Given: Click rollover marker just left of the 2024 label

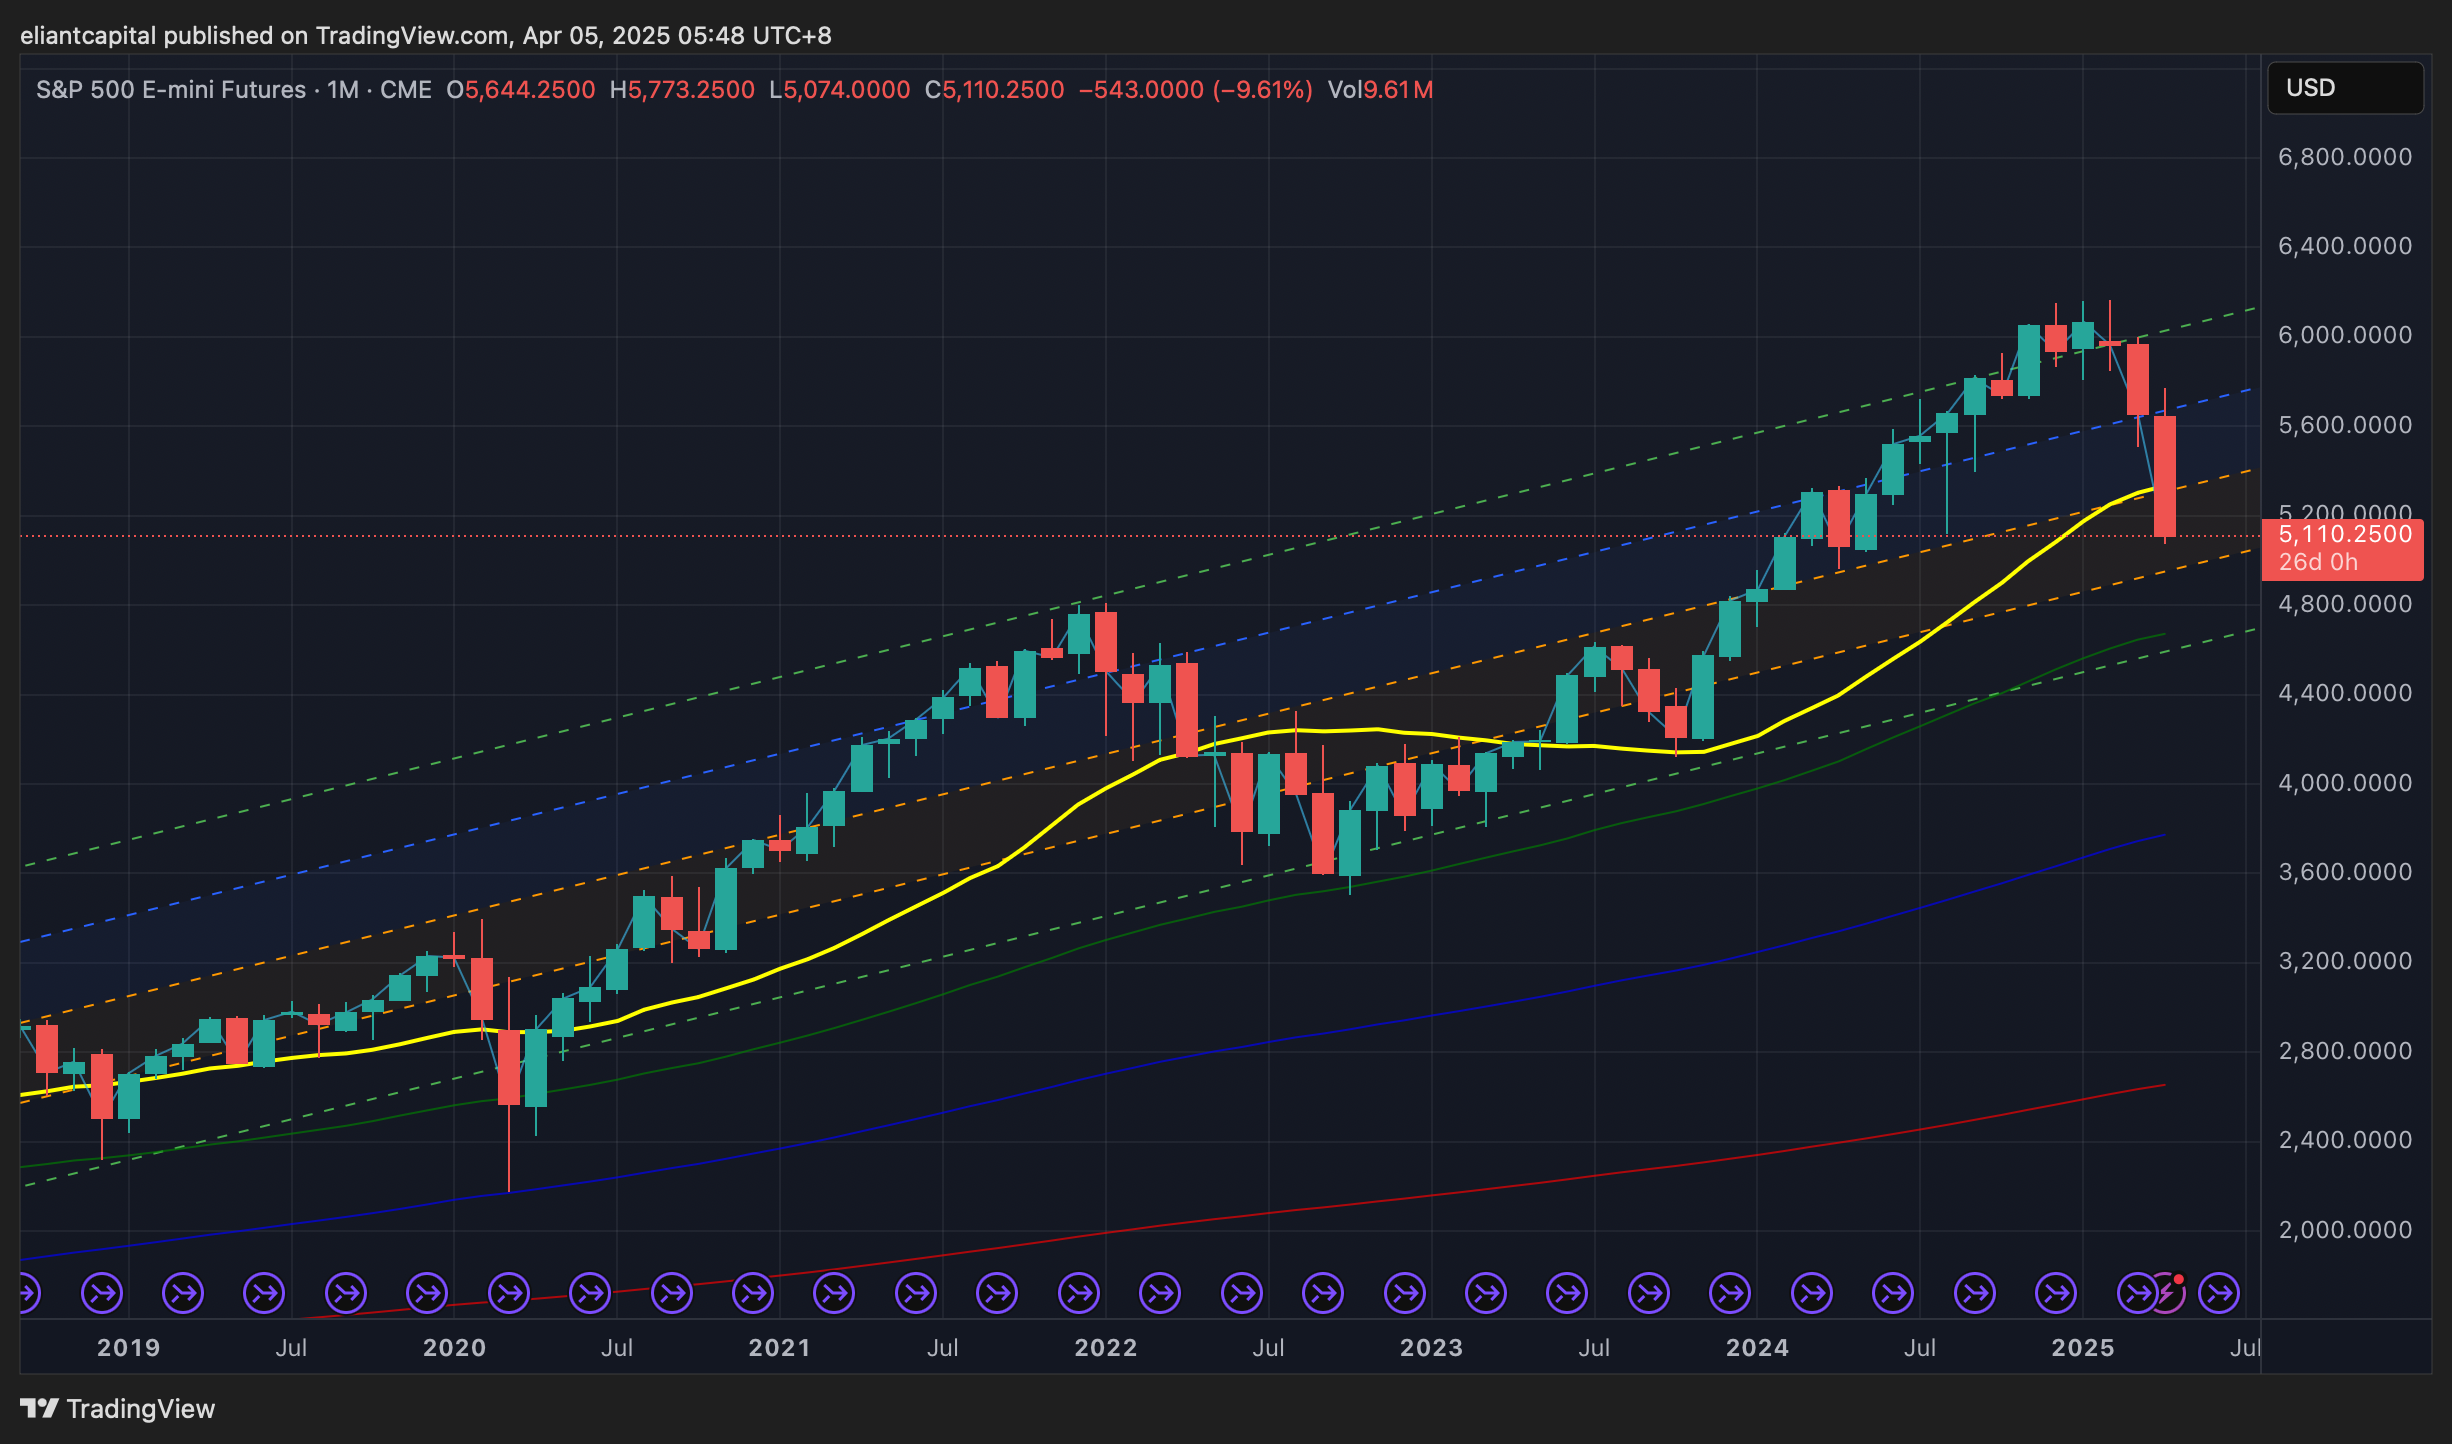Looking at the screenshot, I should pos(1730,1293).
